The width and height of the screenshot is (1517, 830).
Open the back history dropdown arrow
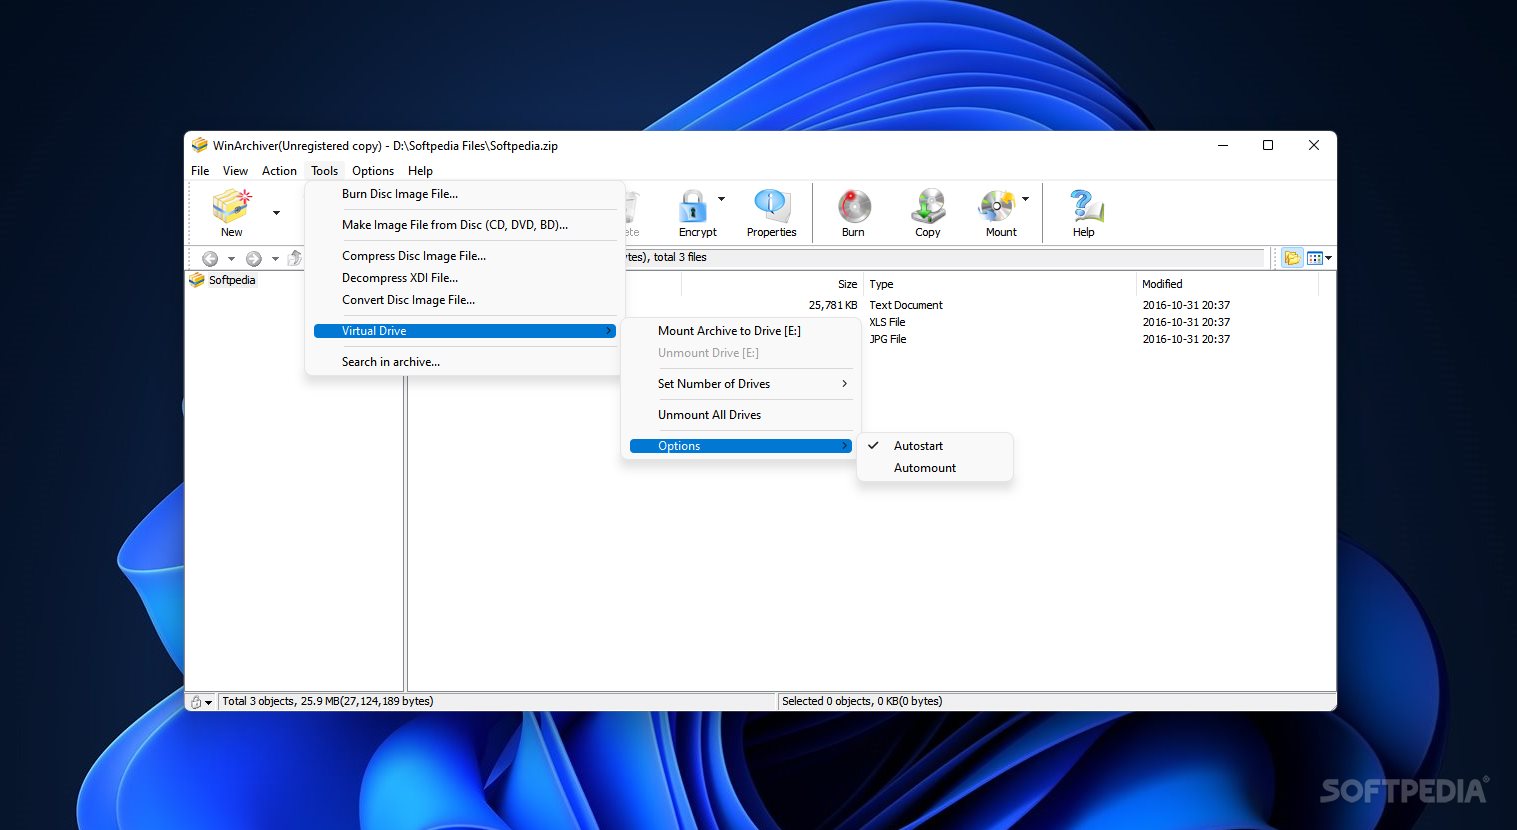tap(231, 259)
